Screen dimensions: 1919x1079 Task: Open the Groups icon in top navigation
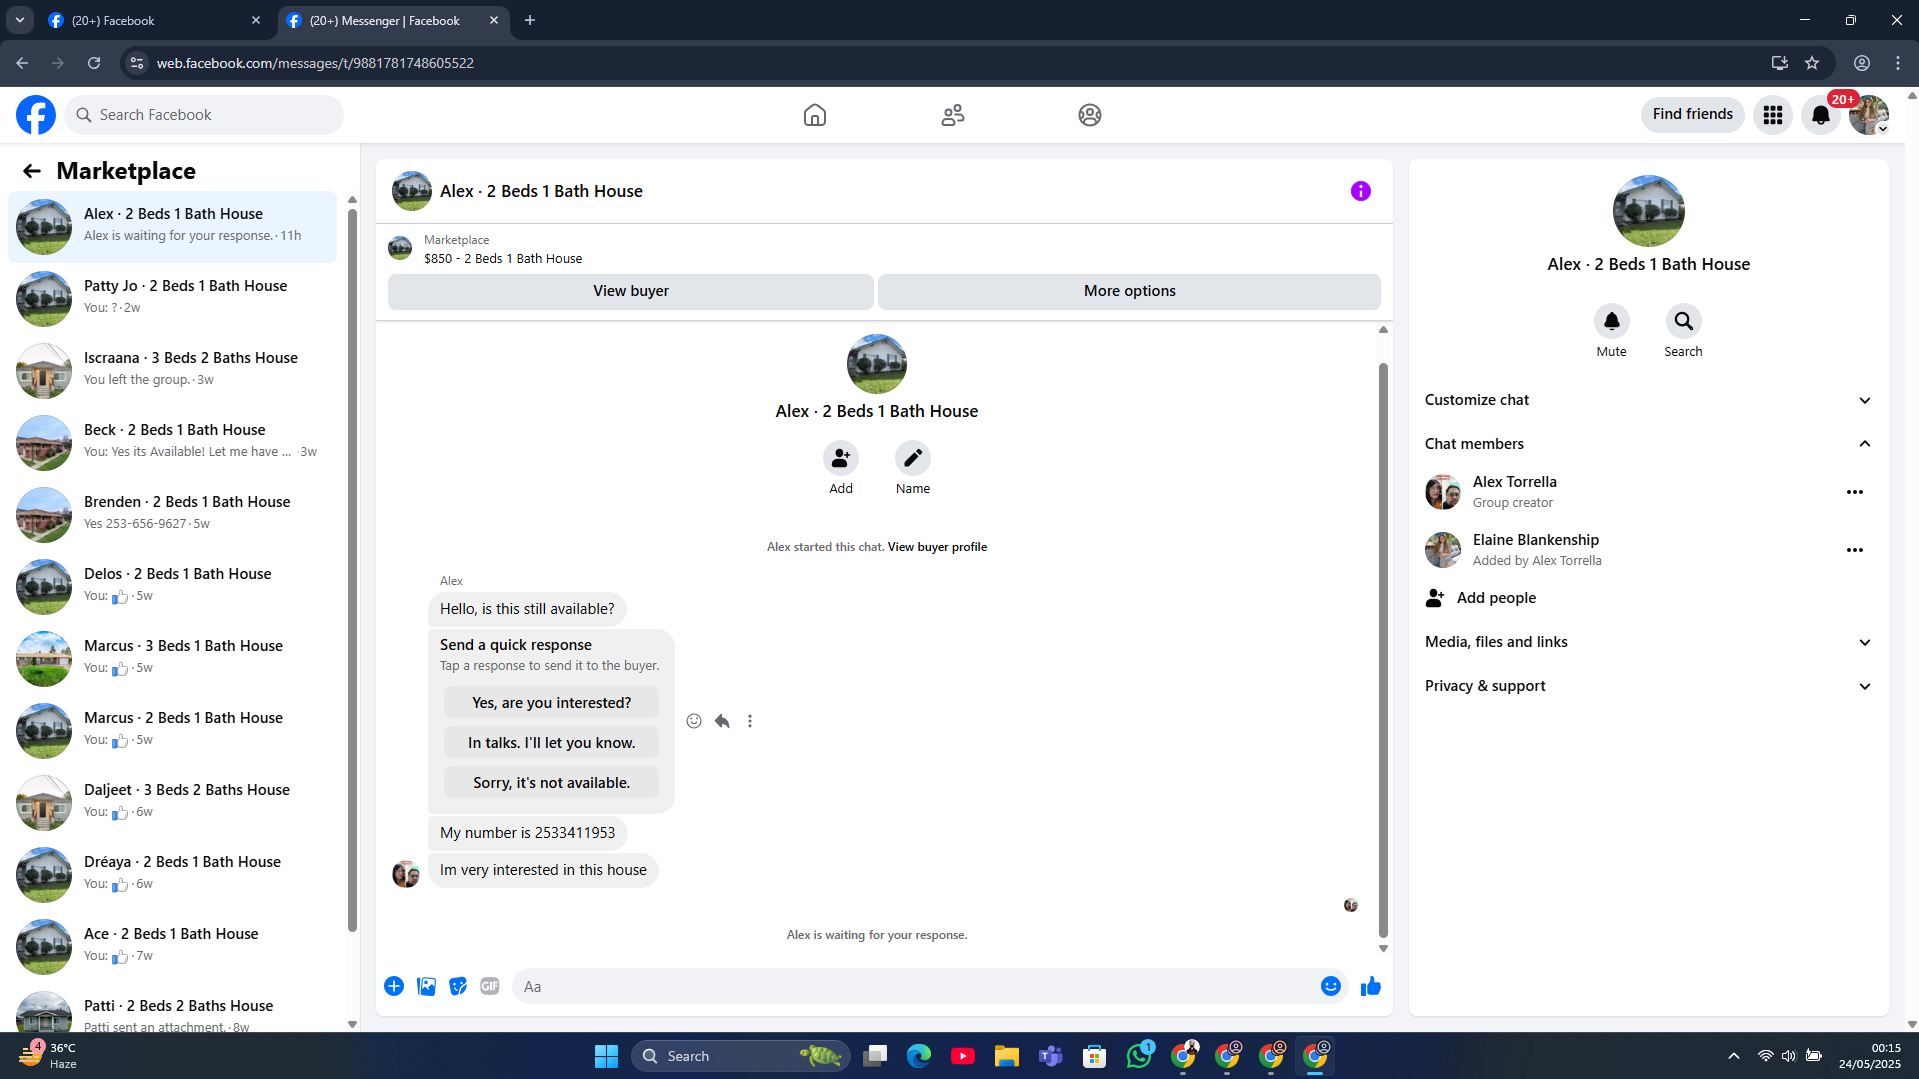(x=1090, y=115)
